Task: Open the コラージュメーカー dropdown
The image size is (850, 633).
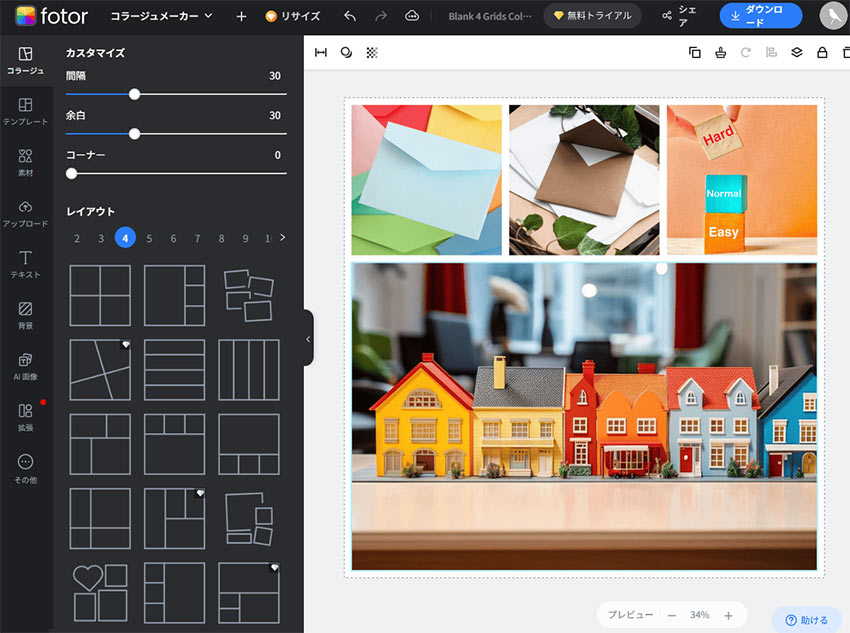Action: coord(161,16)
